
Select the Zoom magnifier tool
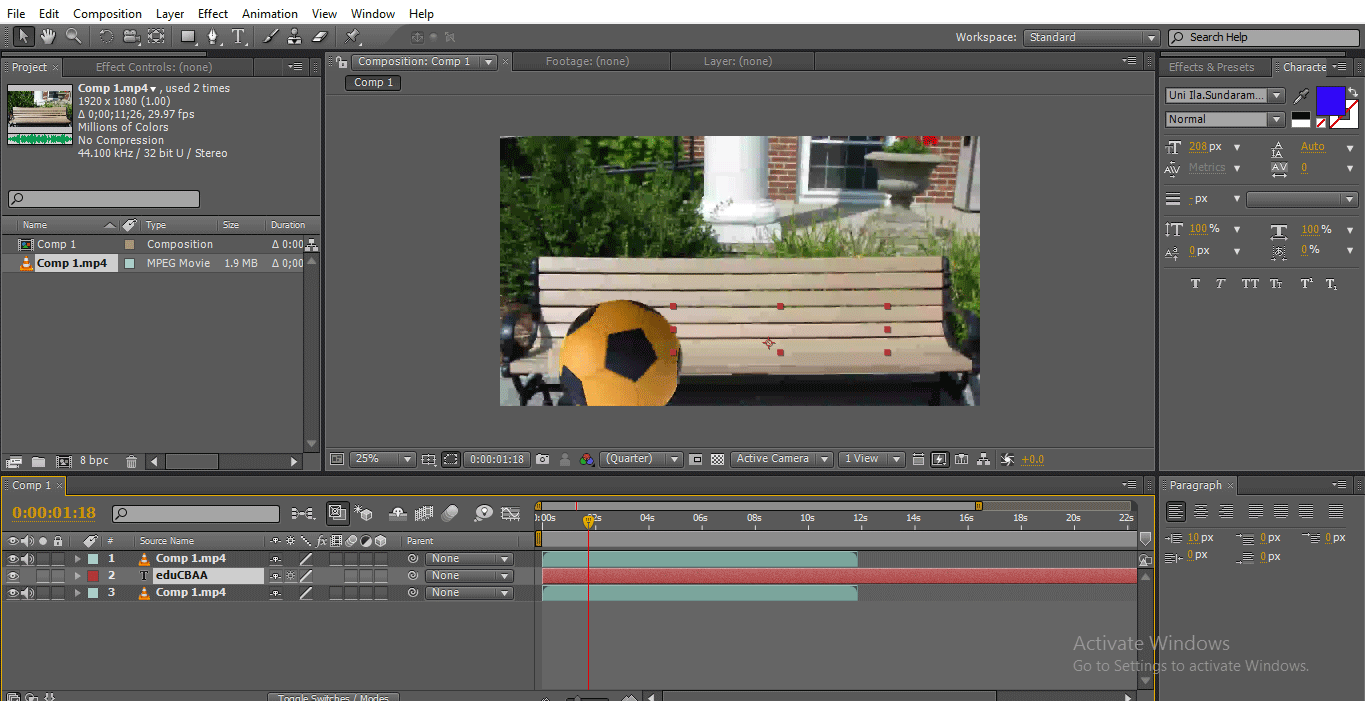73,37
